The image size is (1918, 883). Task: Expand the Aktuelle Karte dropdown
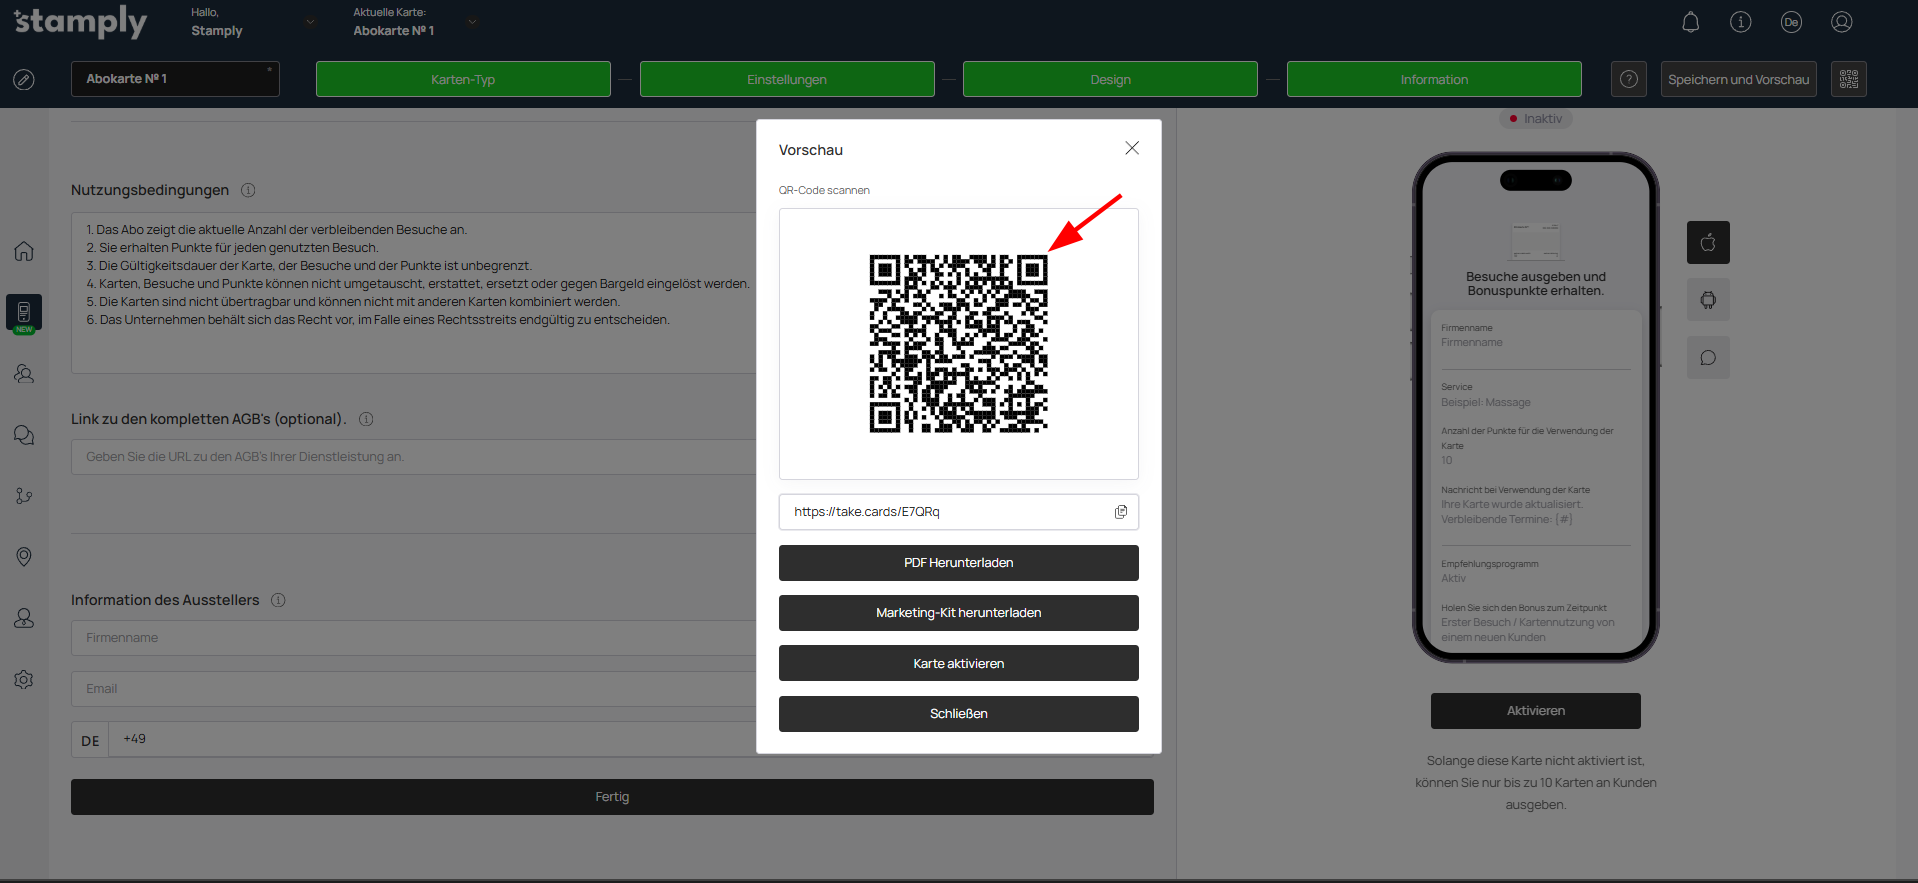point(472,22)
